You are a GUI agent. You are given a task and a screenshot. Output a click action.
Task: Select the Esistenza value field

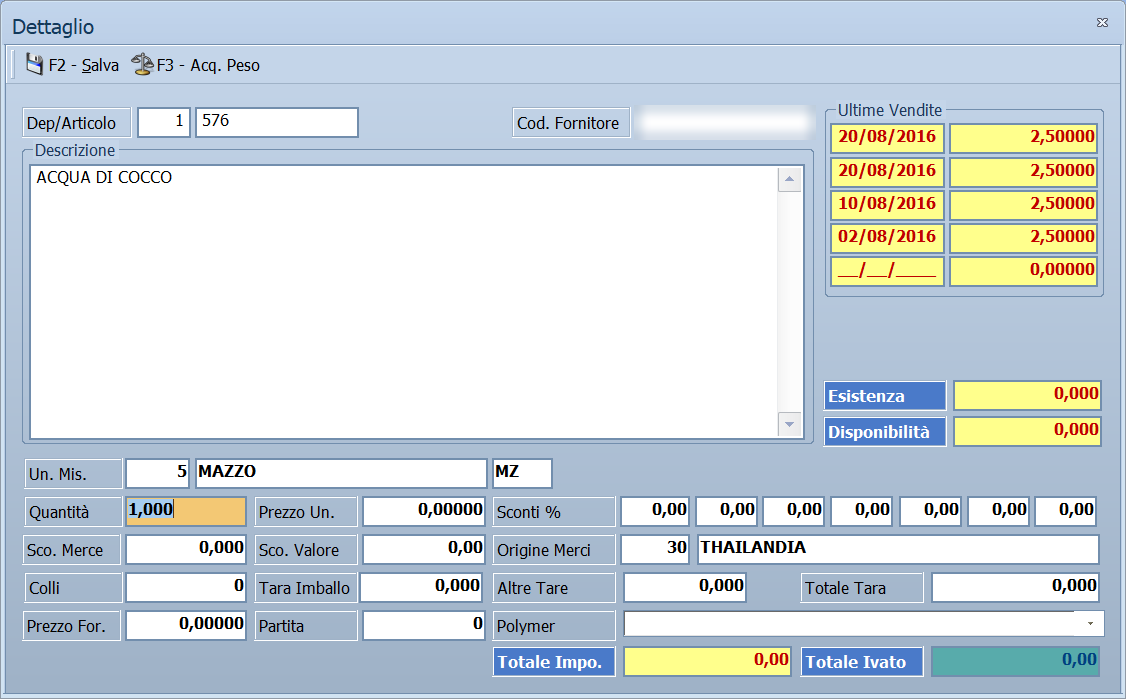click(1028, 395)
